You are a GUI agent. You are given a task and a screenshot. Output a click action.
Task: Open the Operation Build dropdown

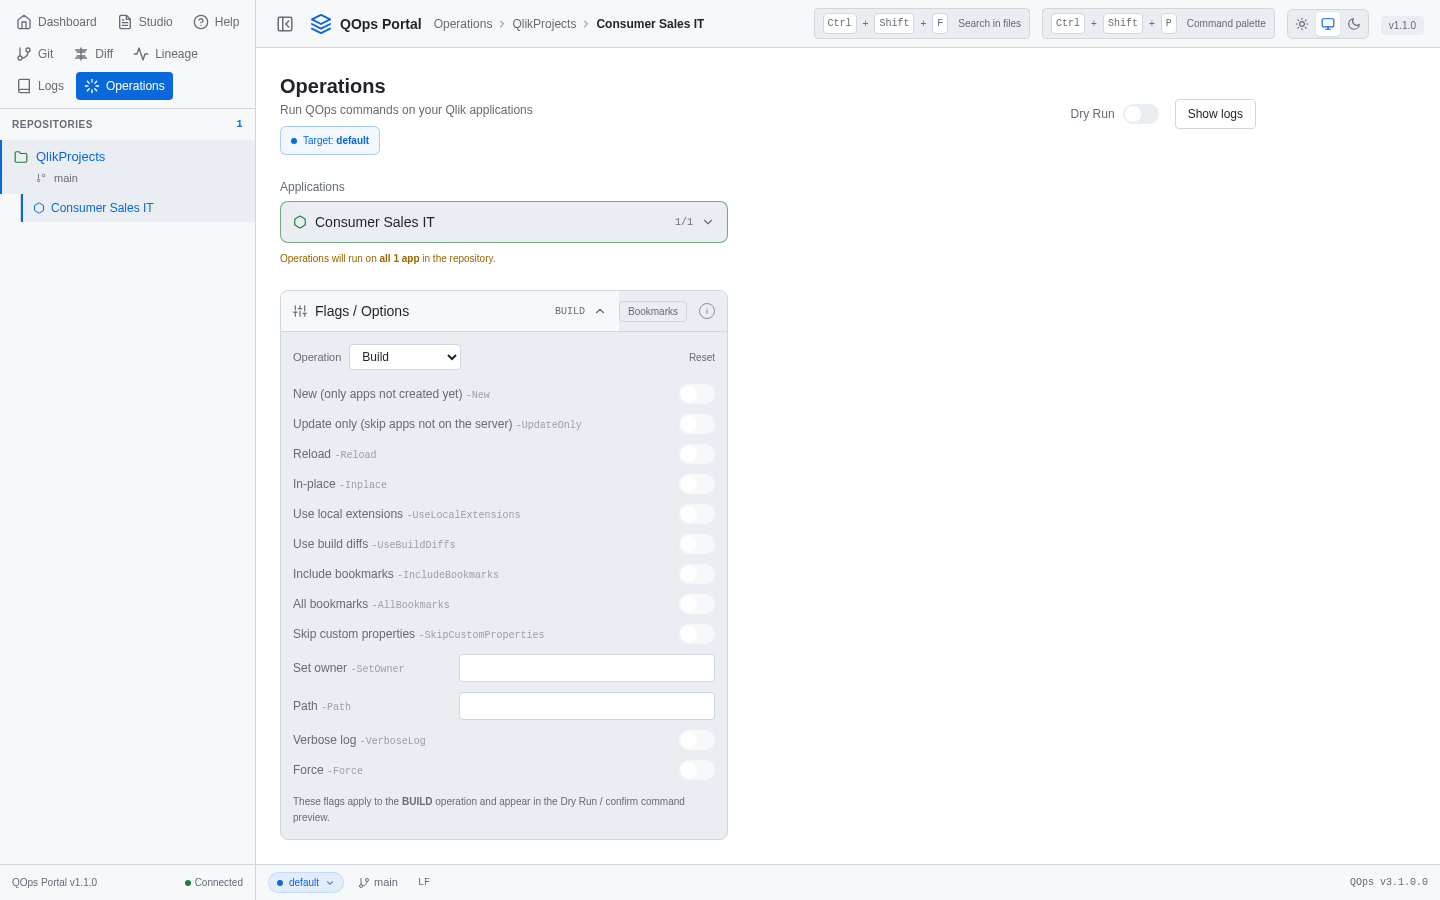(405, 357)
